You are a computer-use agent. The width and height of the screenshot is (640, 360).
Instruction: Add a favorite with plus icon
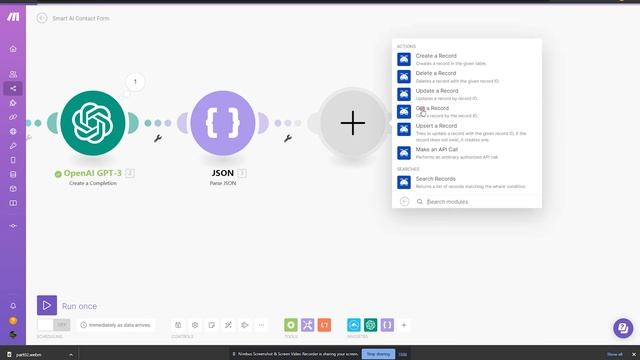tap(404, 325)
